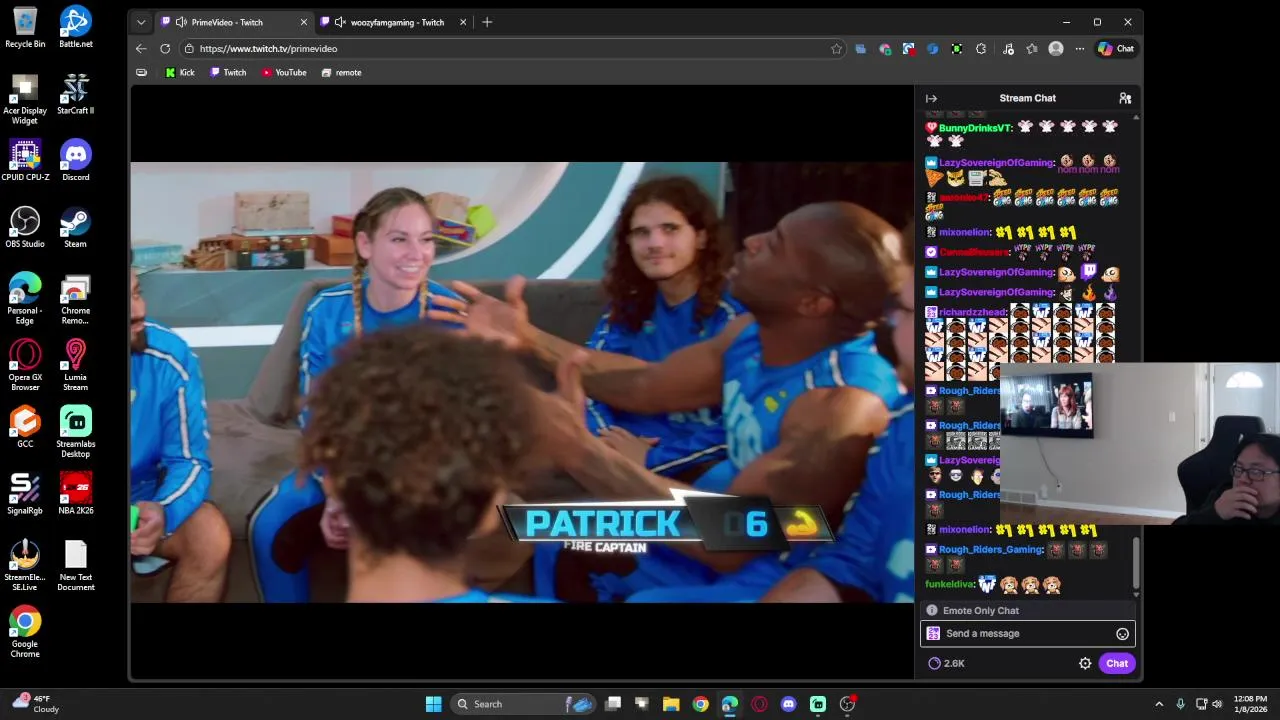Open the Twitch bookmark
This screenshot has height=720, width=1280.
click(x=228, y=72)
